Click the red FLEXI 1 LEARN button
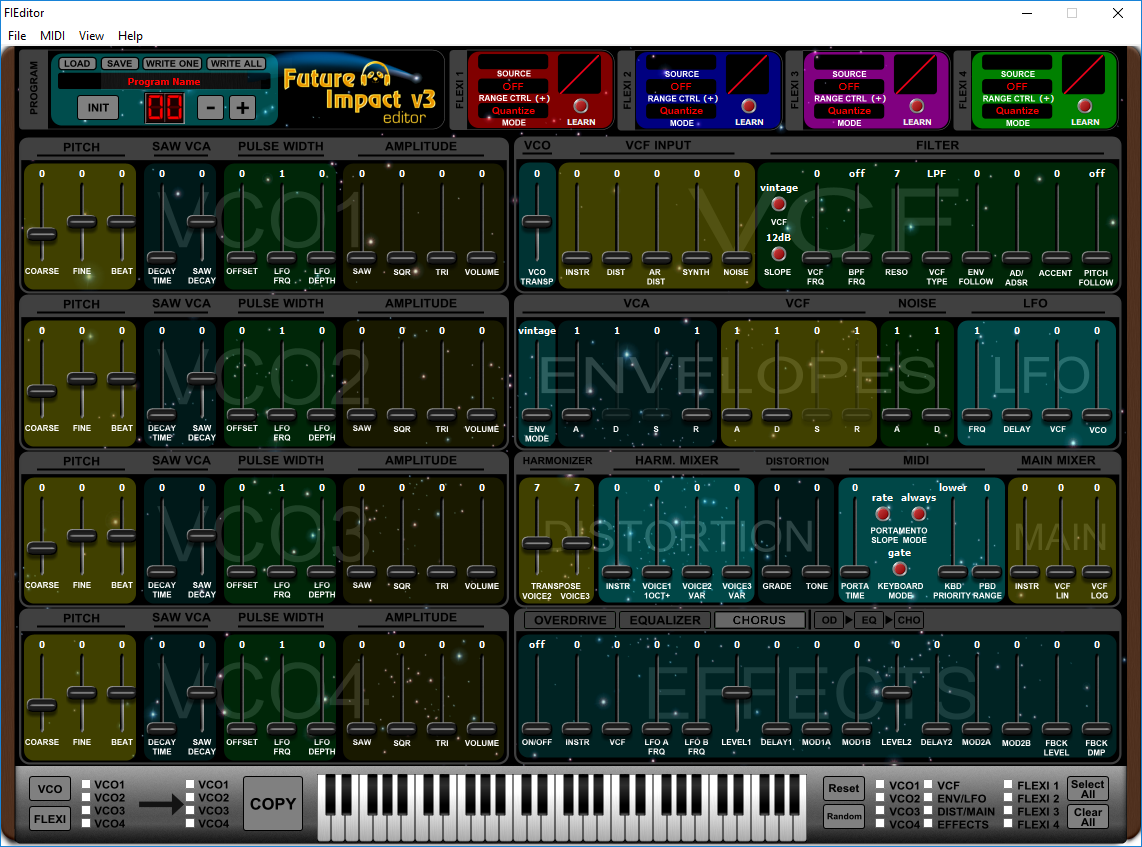 [x=580, y=106]
